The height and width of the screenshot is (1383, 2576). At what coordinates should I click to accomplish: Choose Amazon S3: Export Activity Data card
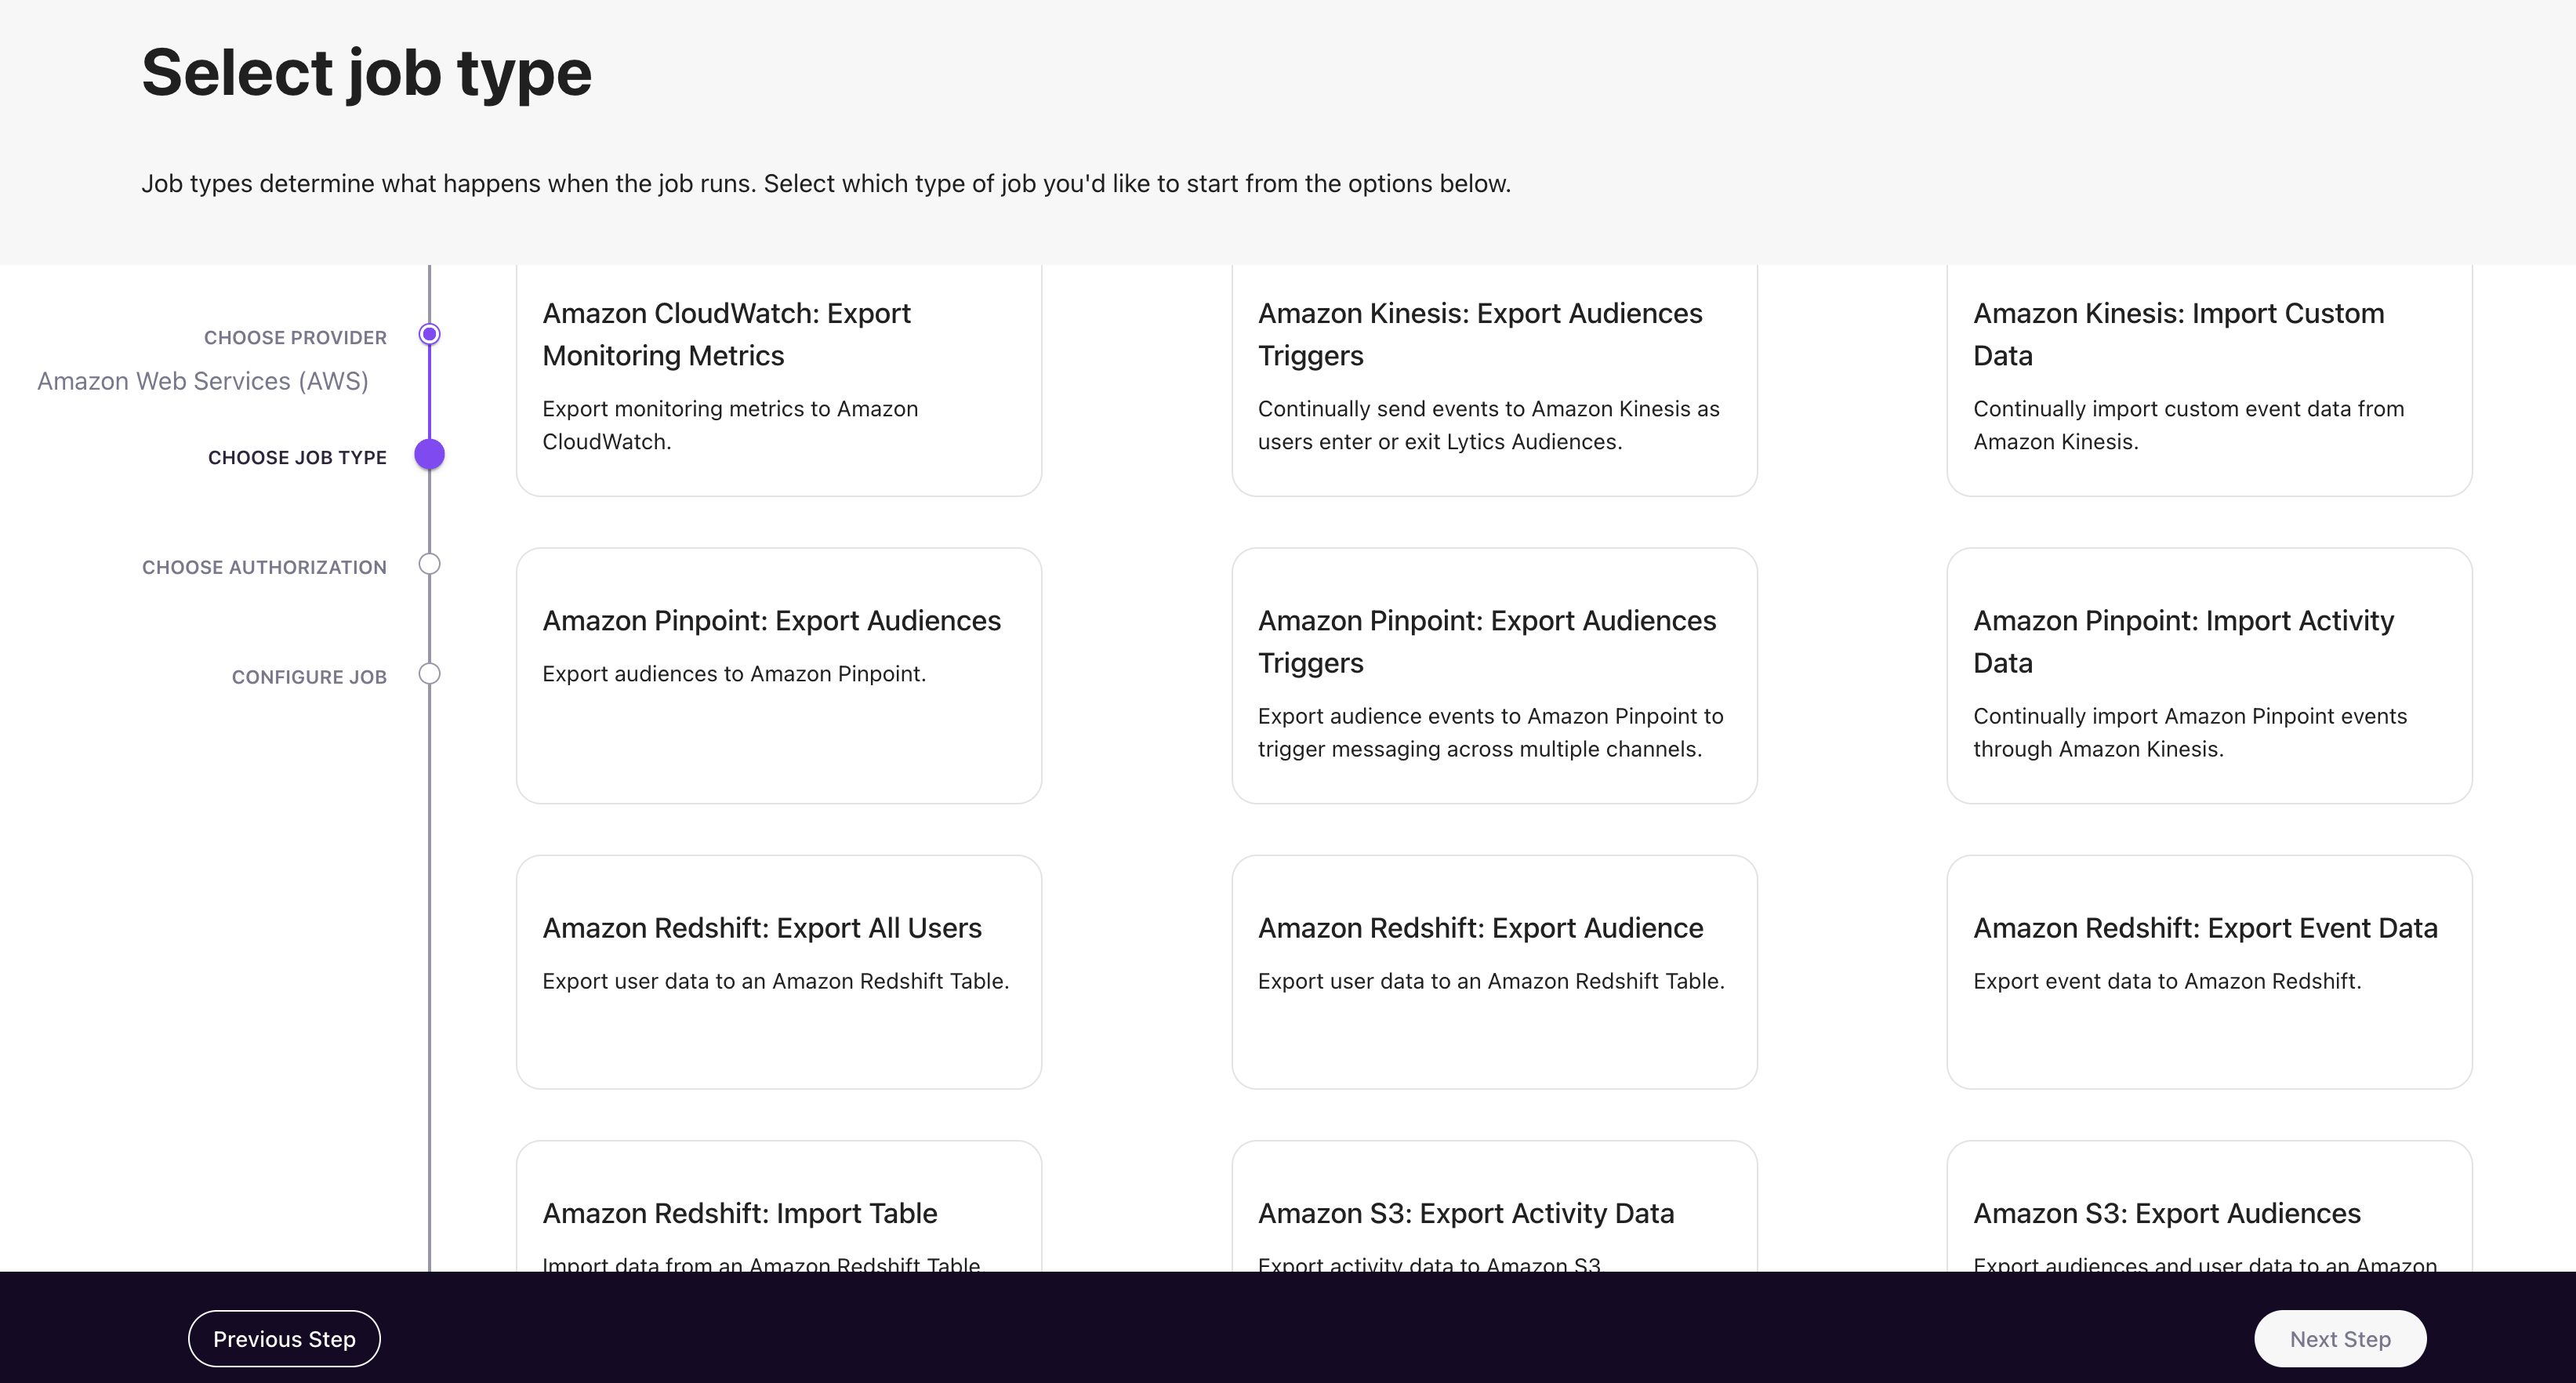coord(1494,1207)
